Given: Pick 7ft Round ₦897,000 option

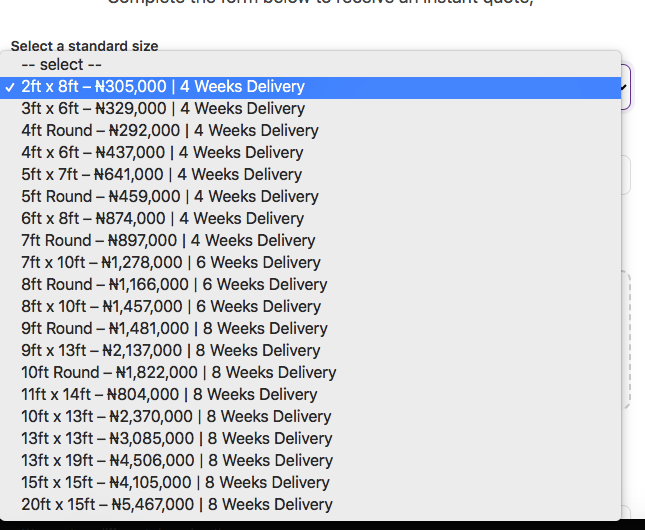Looking at the screenshot, I should [x=168, y=241].
